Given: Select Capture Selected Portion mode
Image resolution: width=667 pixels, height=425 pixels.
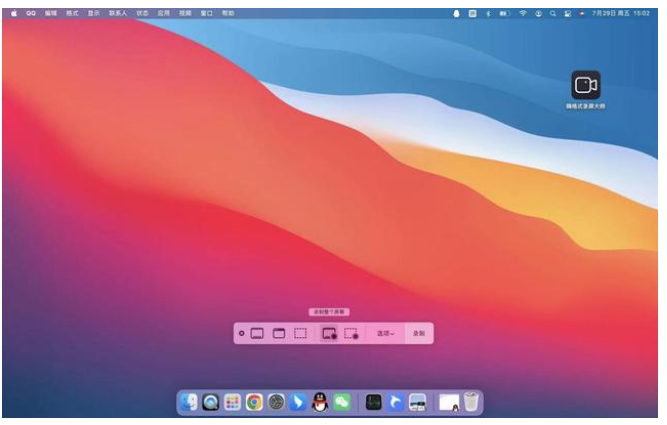Looking at the screenshot, I should click(x=300, y=333).
